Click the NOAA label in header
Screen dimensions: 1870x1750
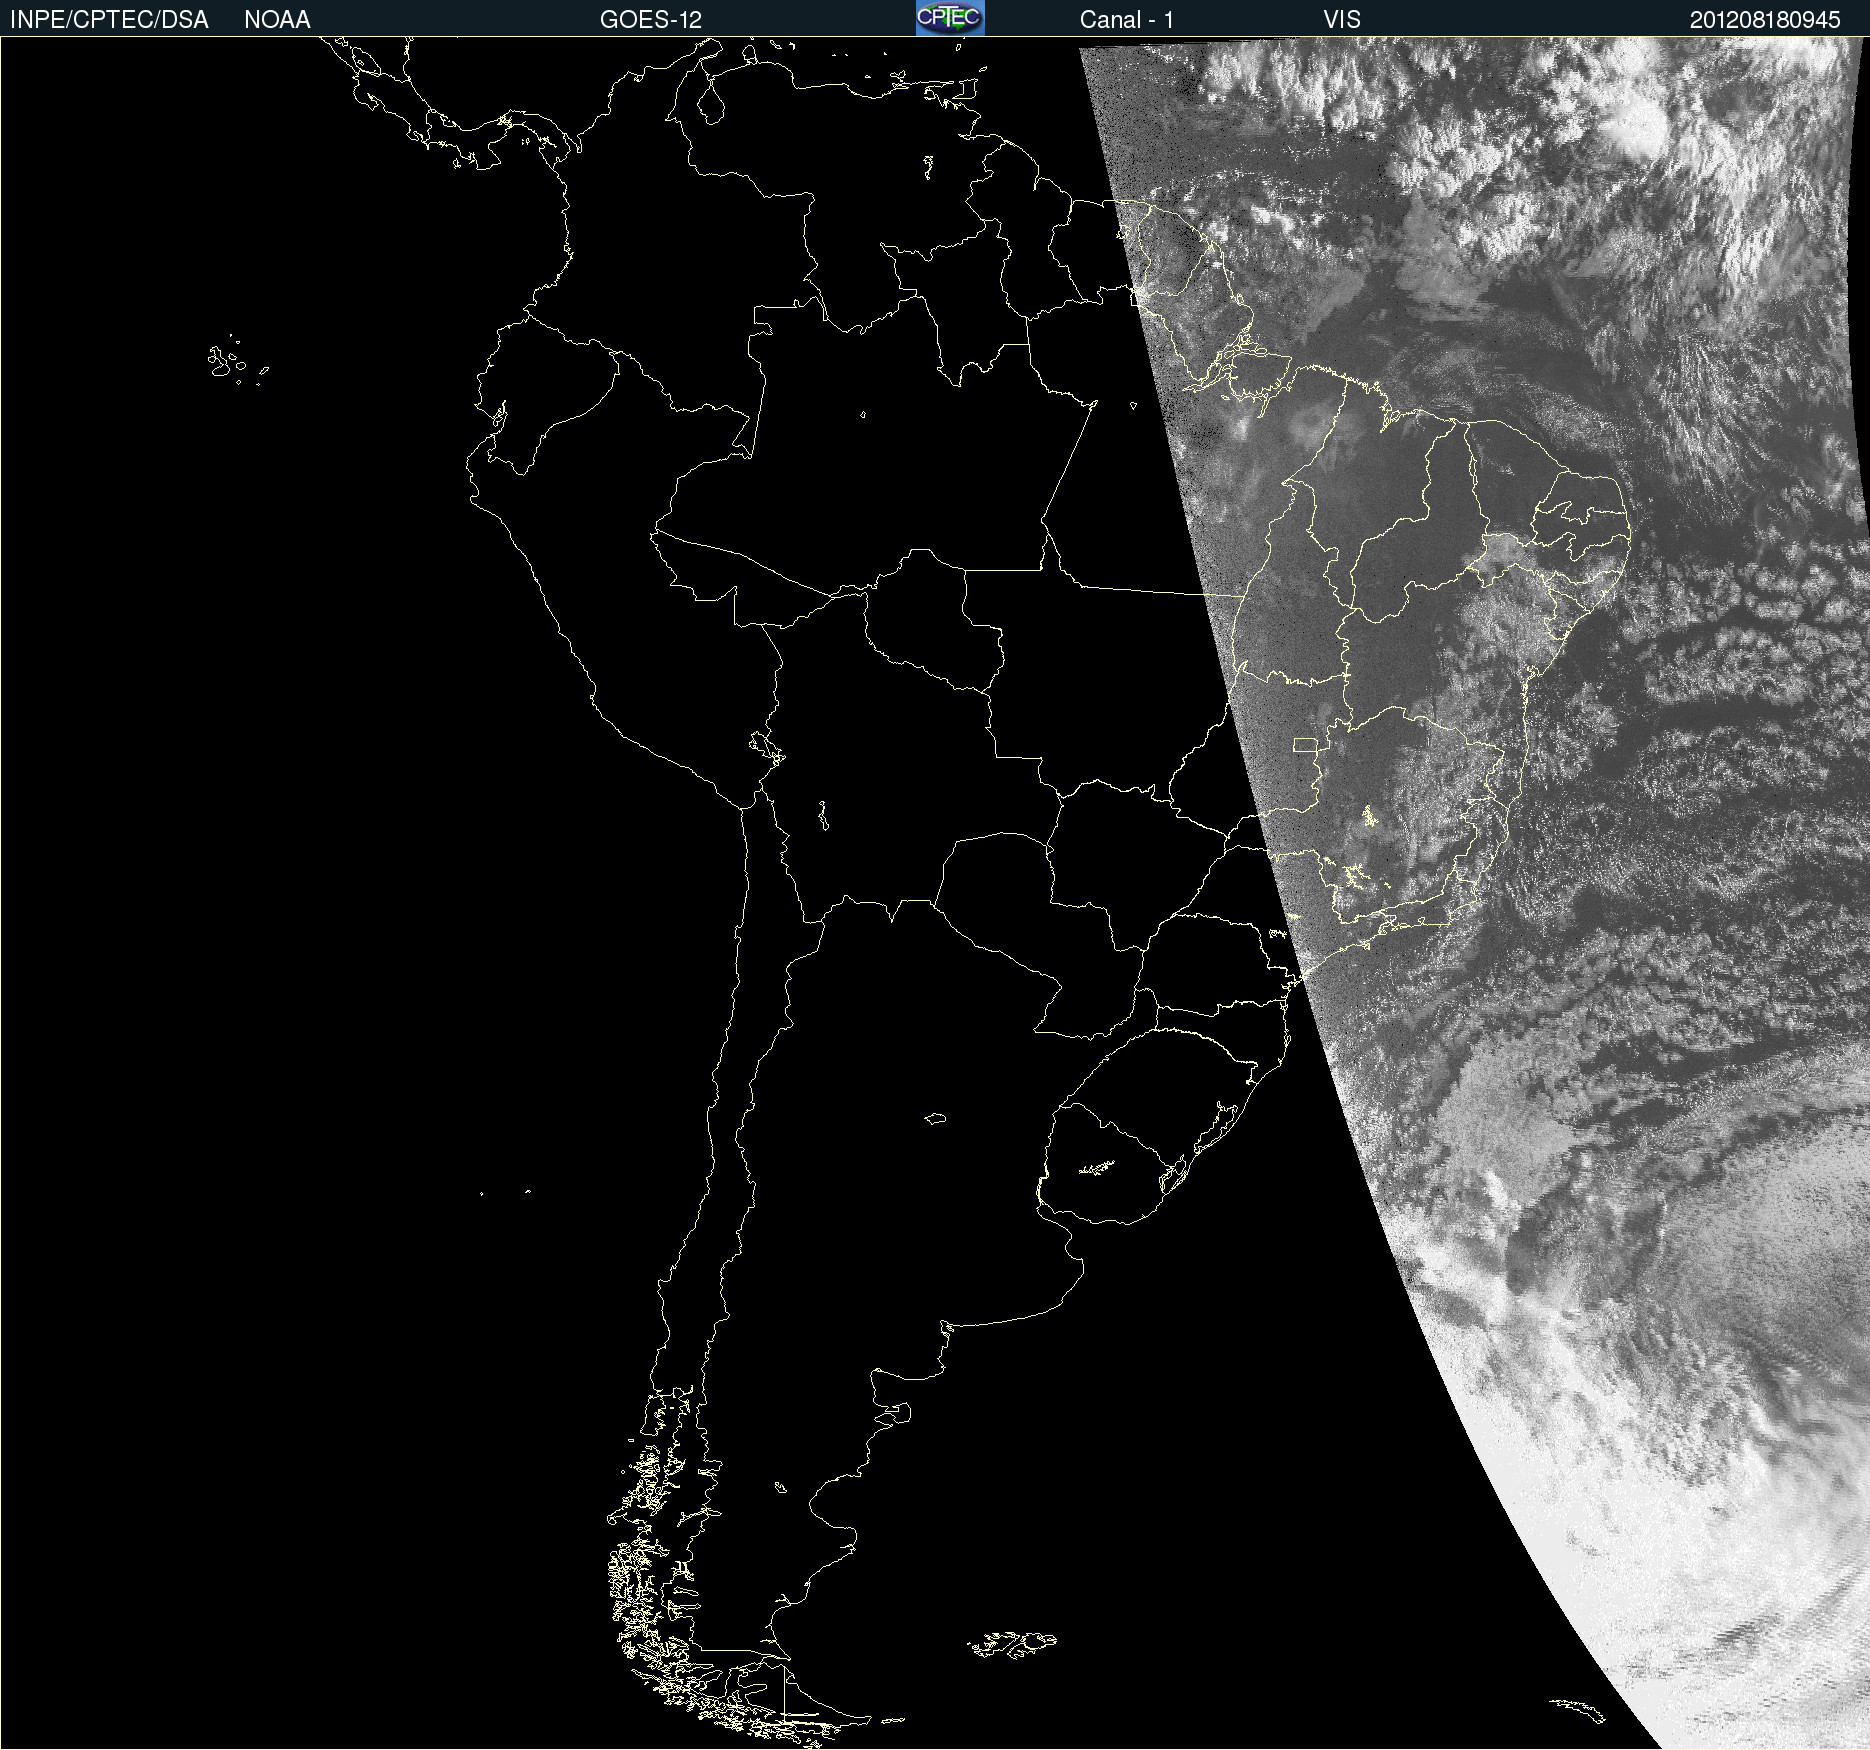[277, 20]
